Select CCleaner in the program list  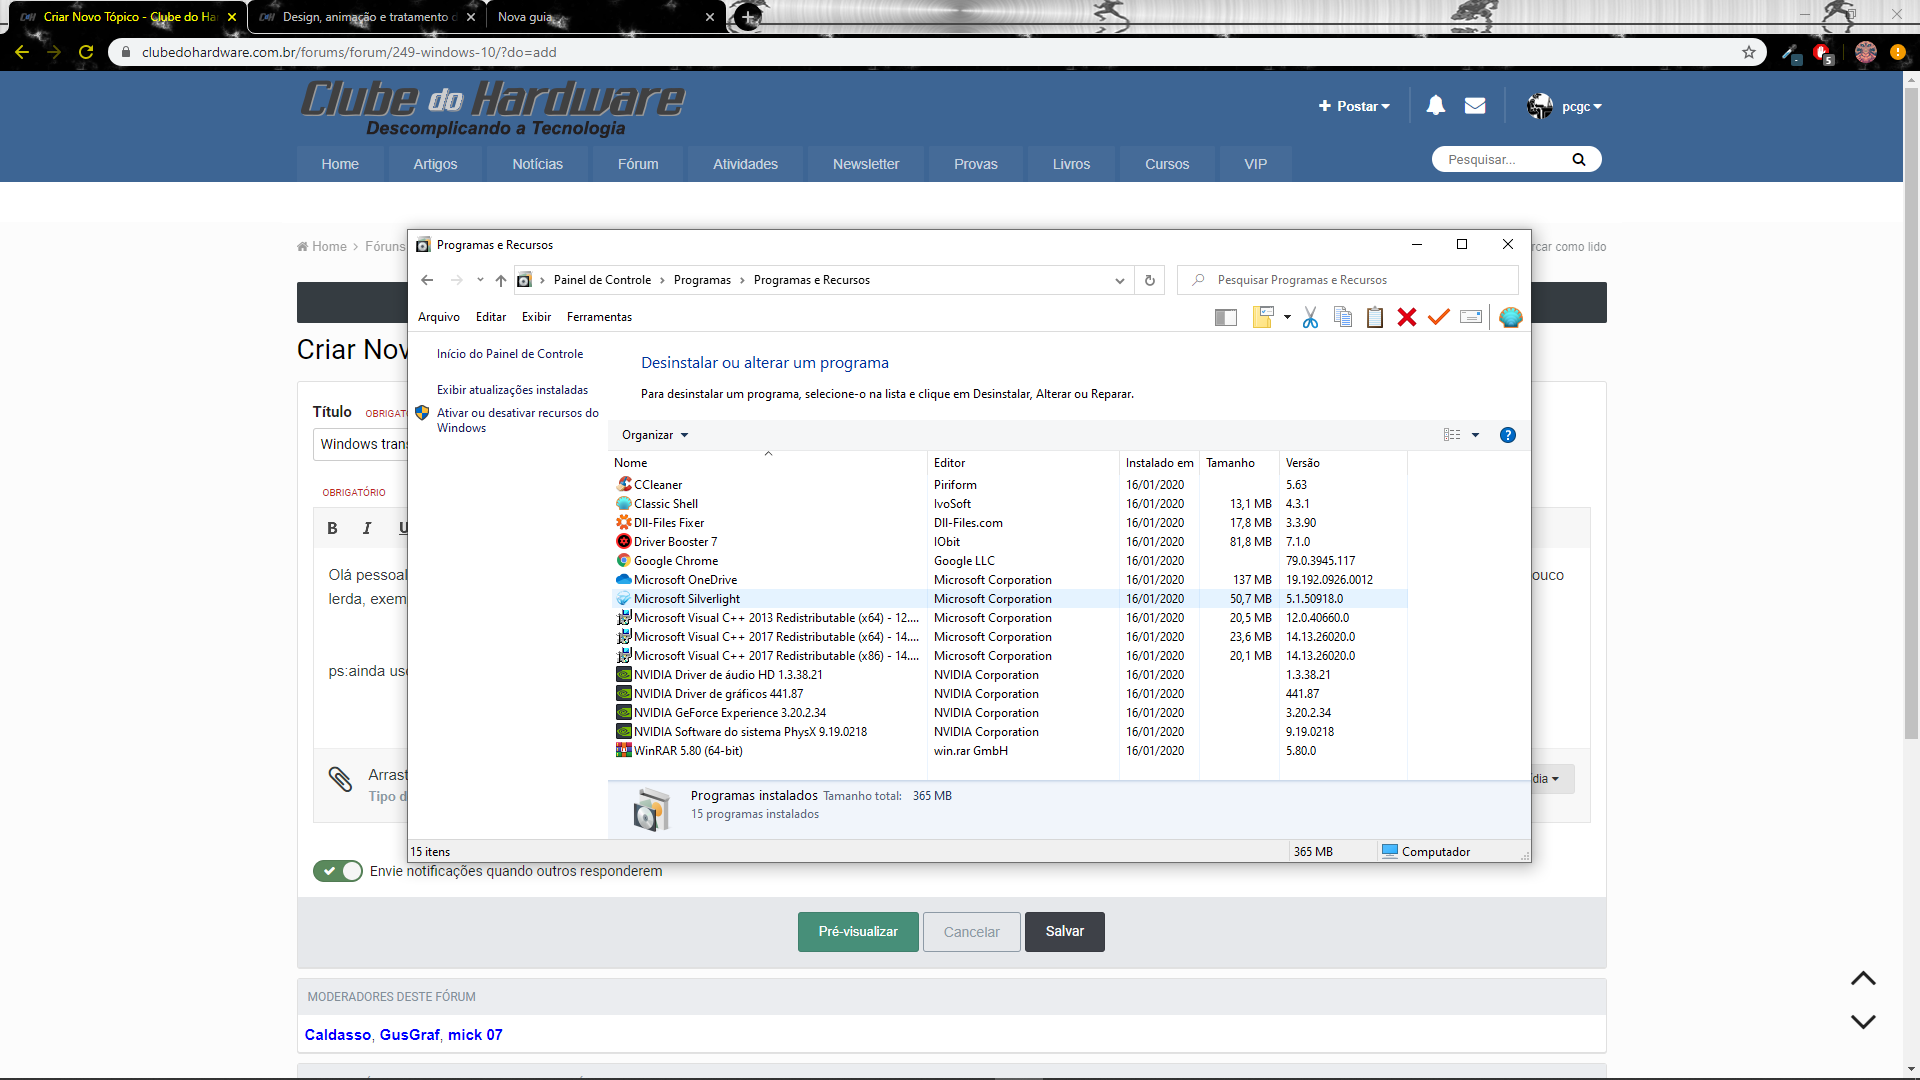coord(658,485)
